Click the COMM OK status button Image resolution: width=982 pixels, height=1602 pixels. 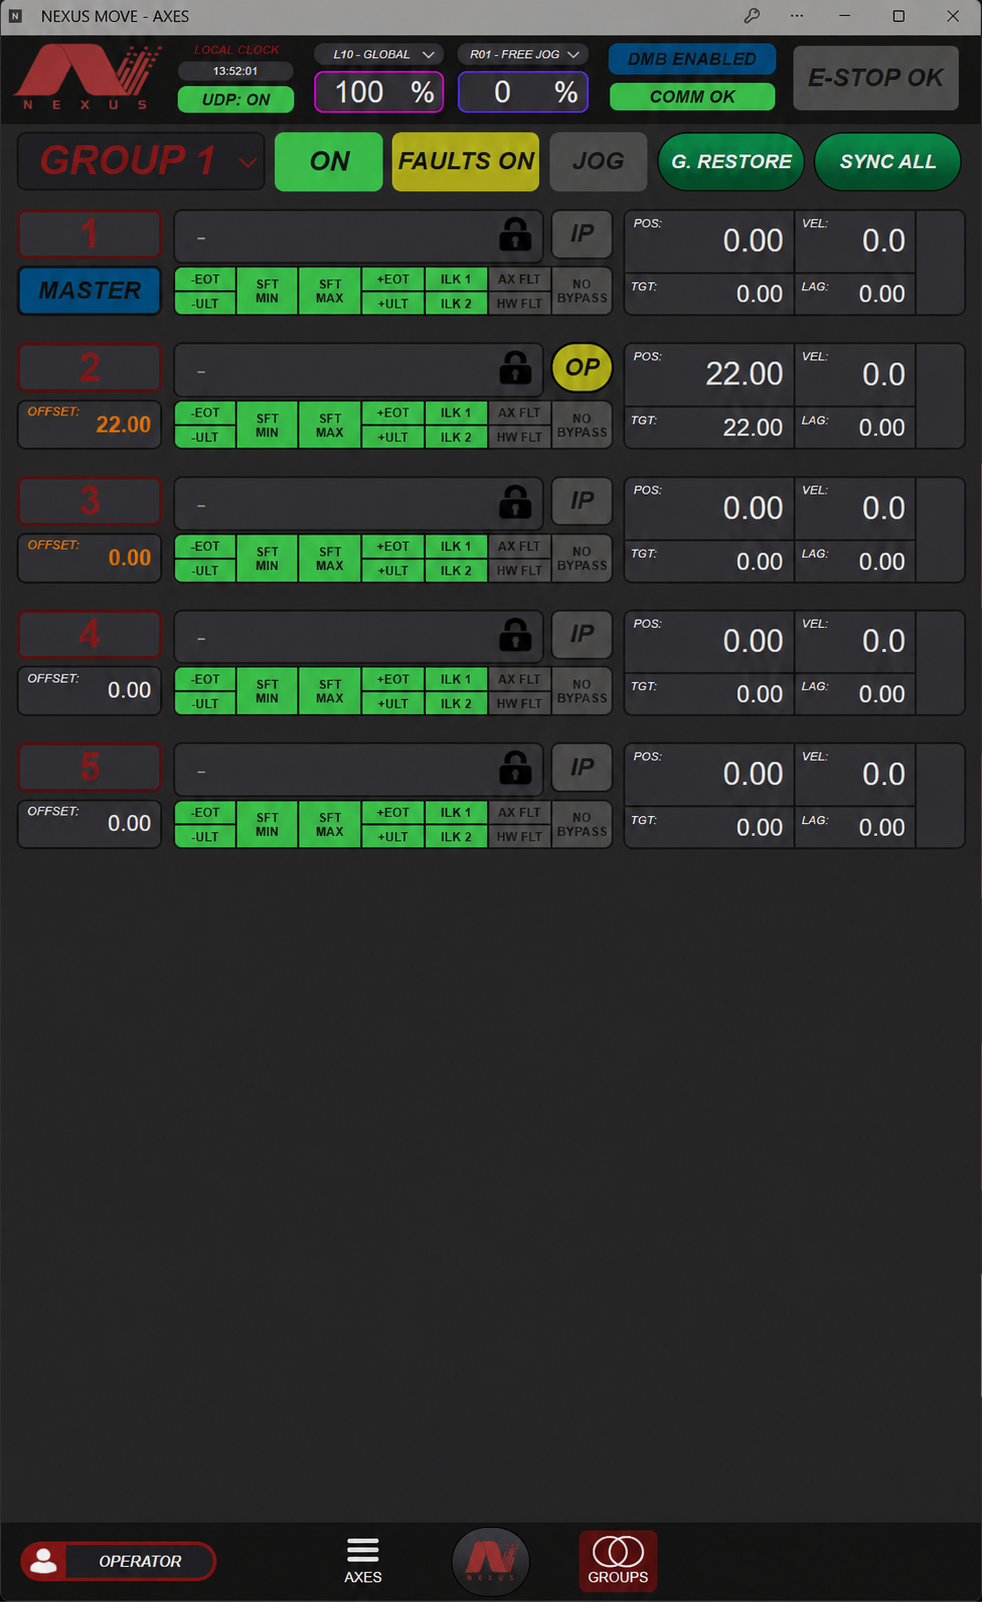[x=692, y=96]
